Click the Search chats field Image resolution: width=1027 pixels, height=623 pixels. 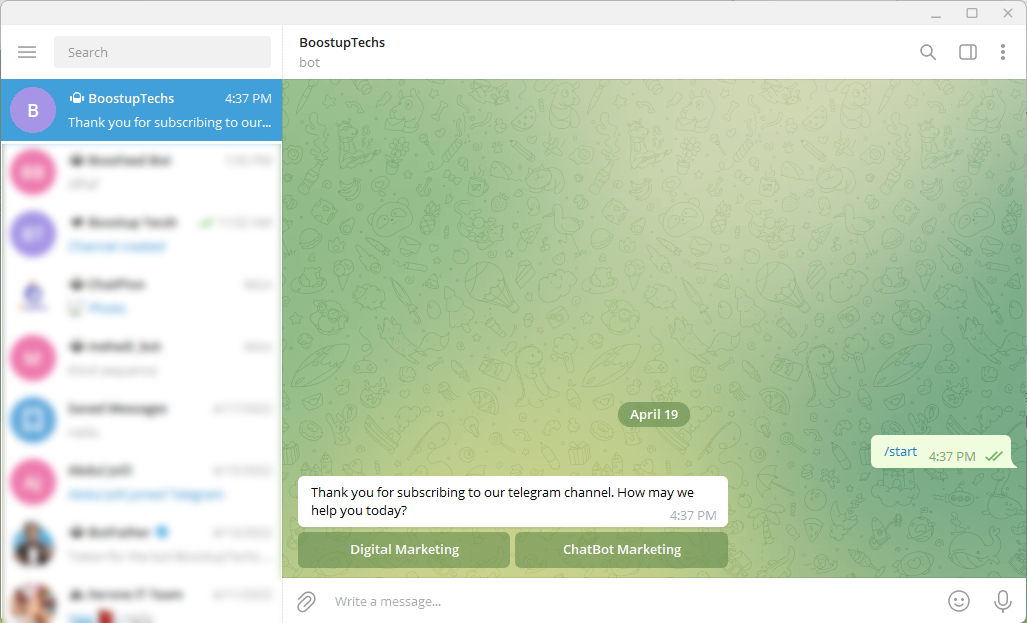click(162, 52)
